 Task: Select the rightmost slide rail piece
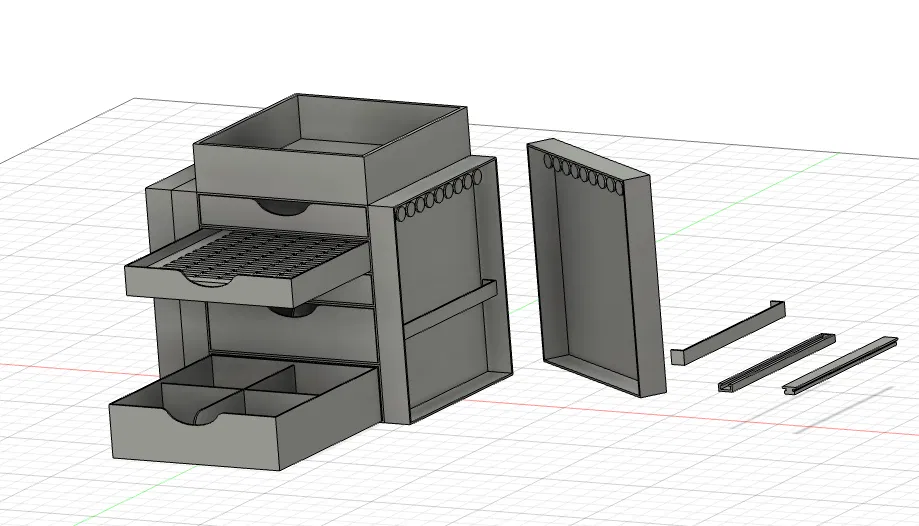click(x=840, y=366)
